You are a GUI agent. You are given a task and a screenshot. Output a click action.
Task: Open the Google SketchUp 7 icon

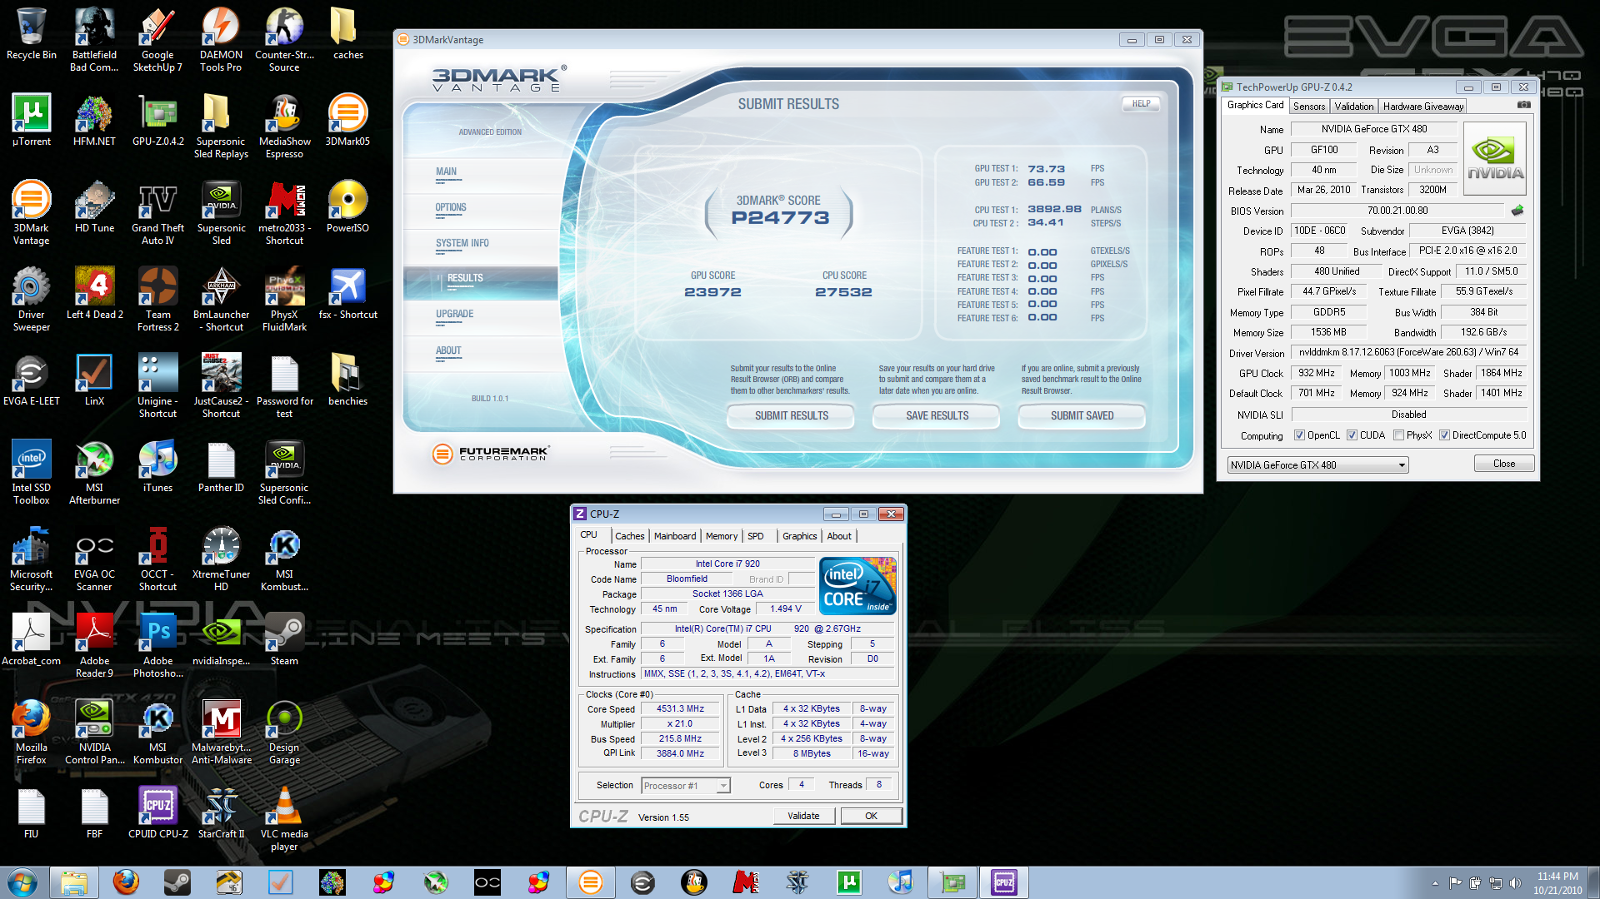coord(158,40)
